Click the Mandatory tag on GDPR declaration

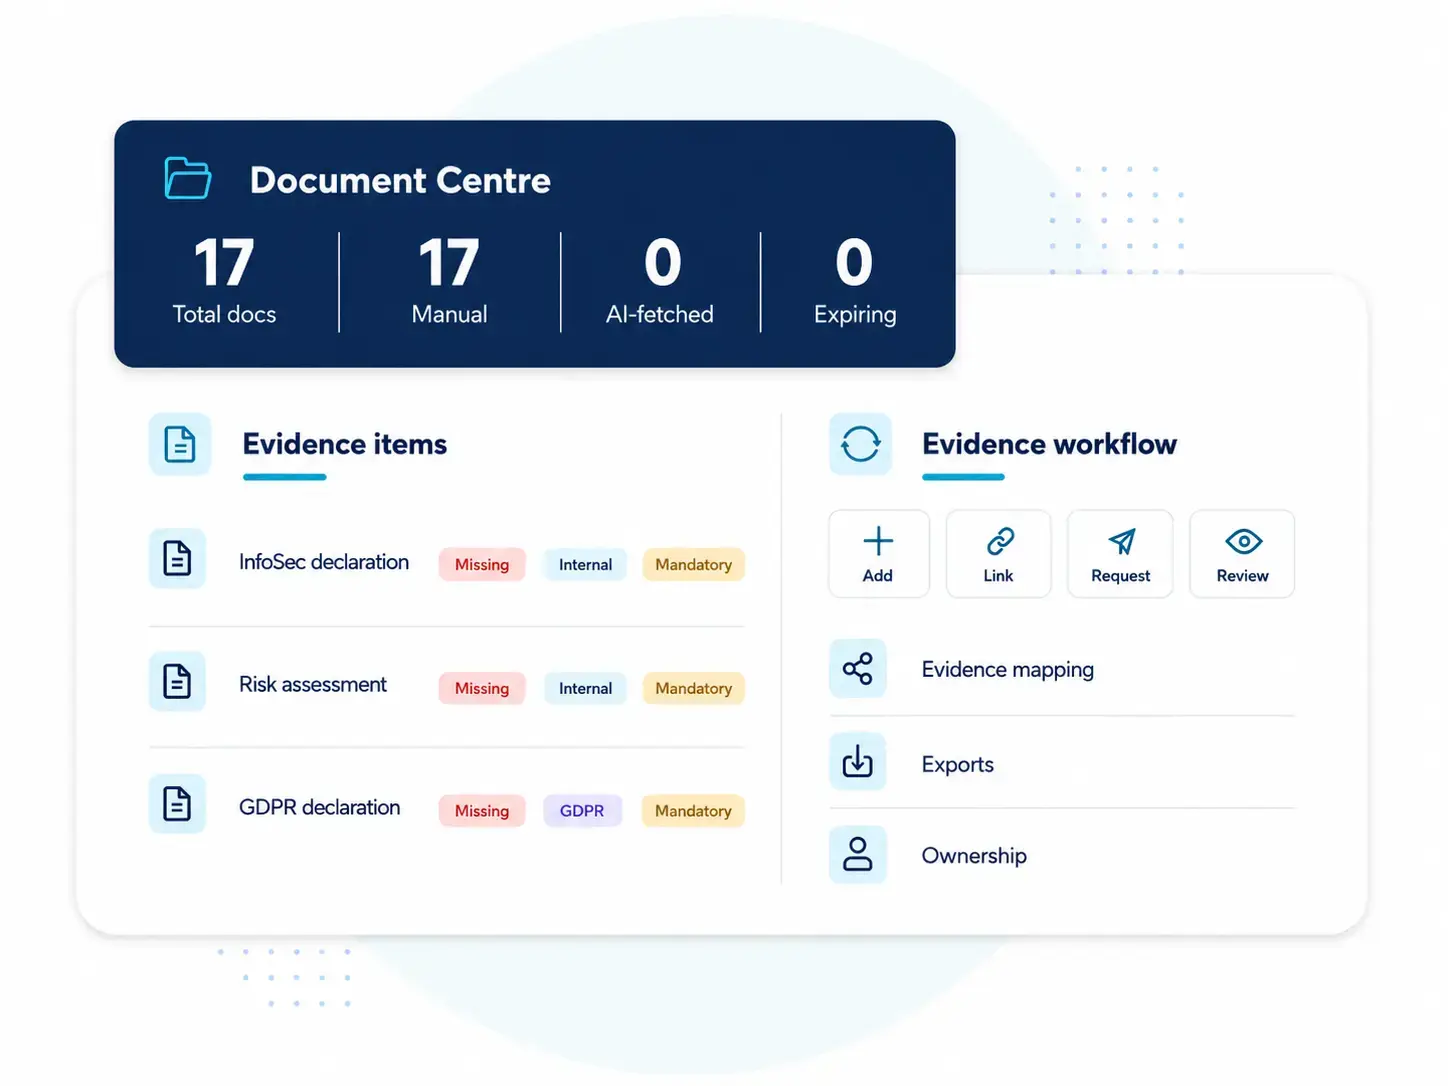pyautogui.click(x=693, y=810)
